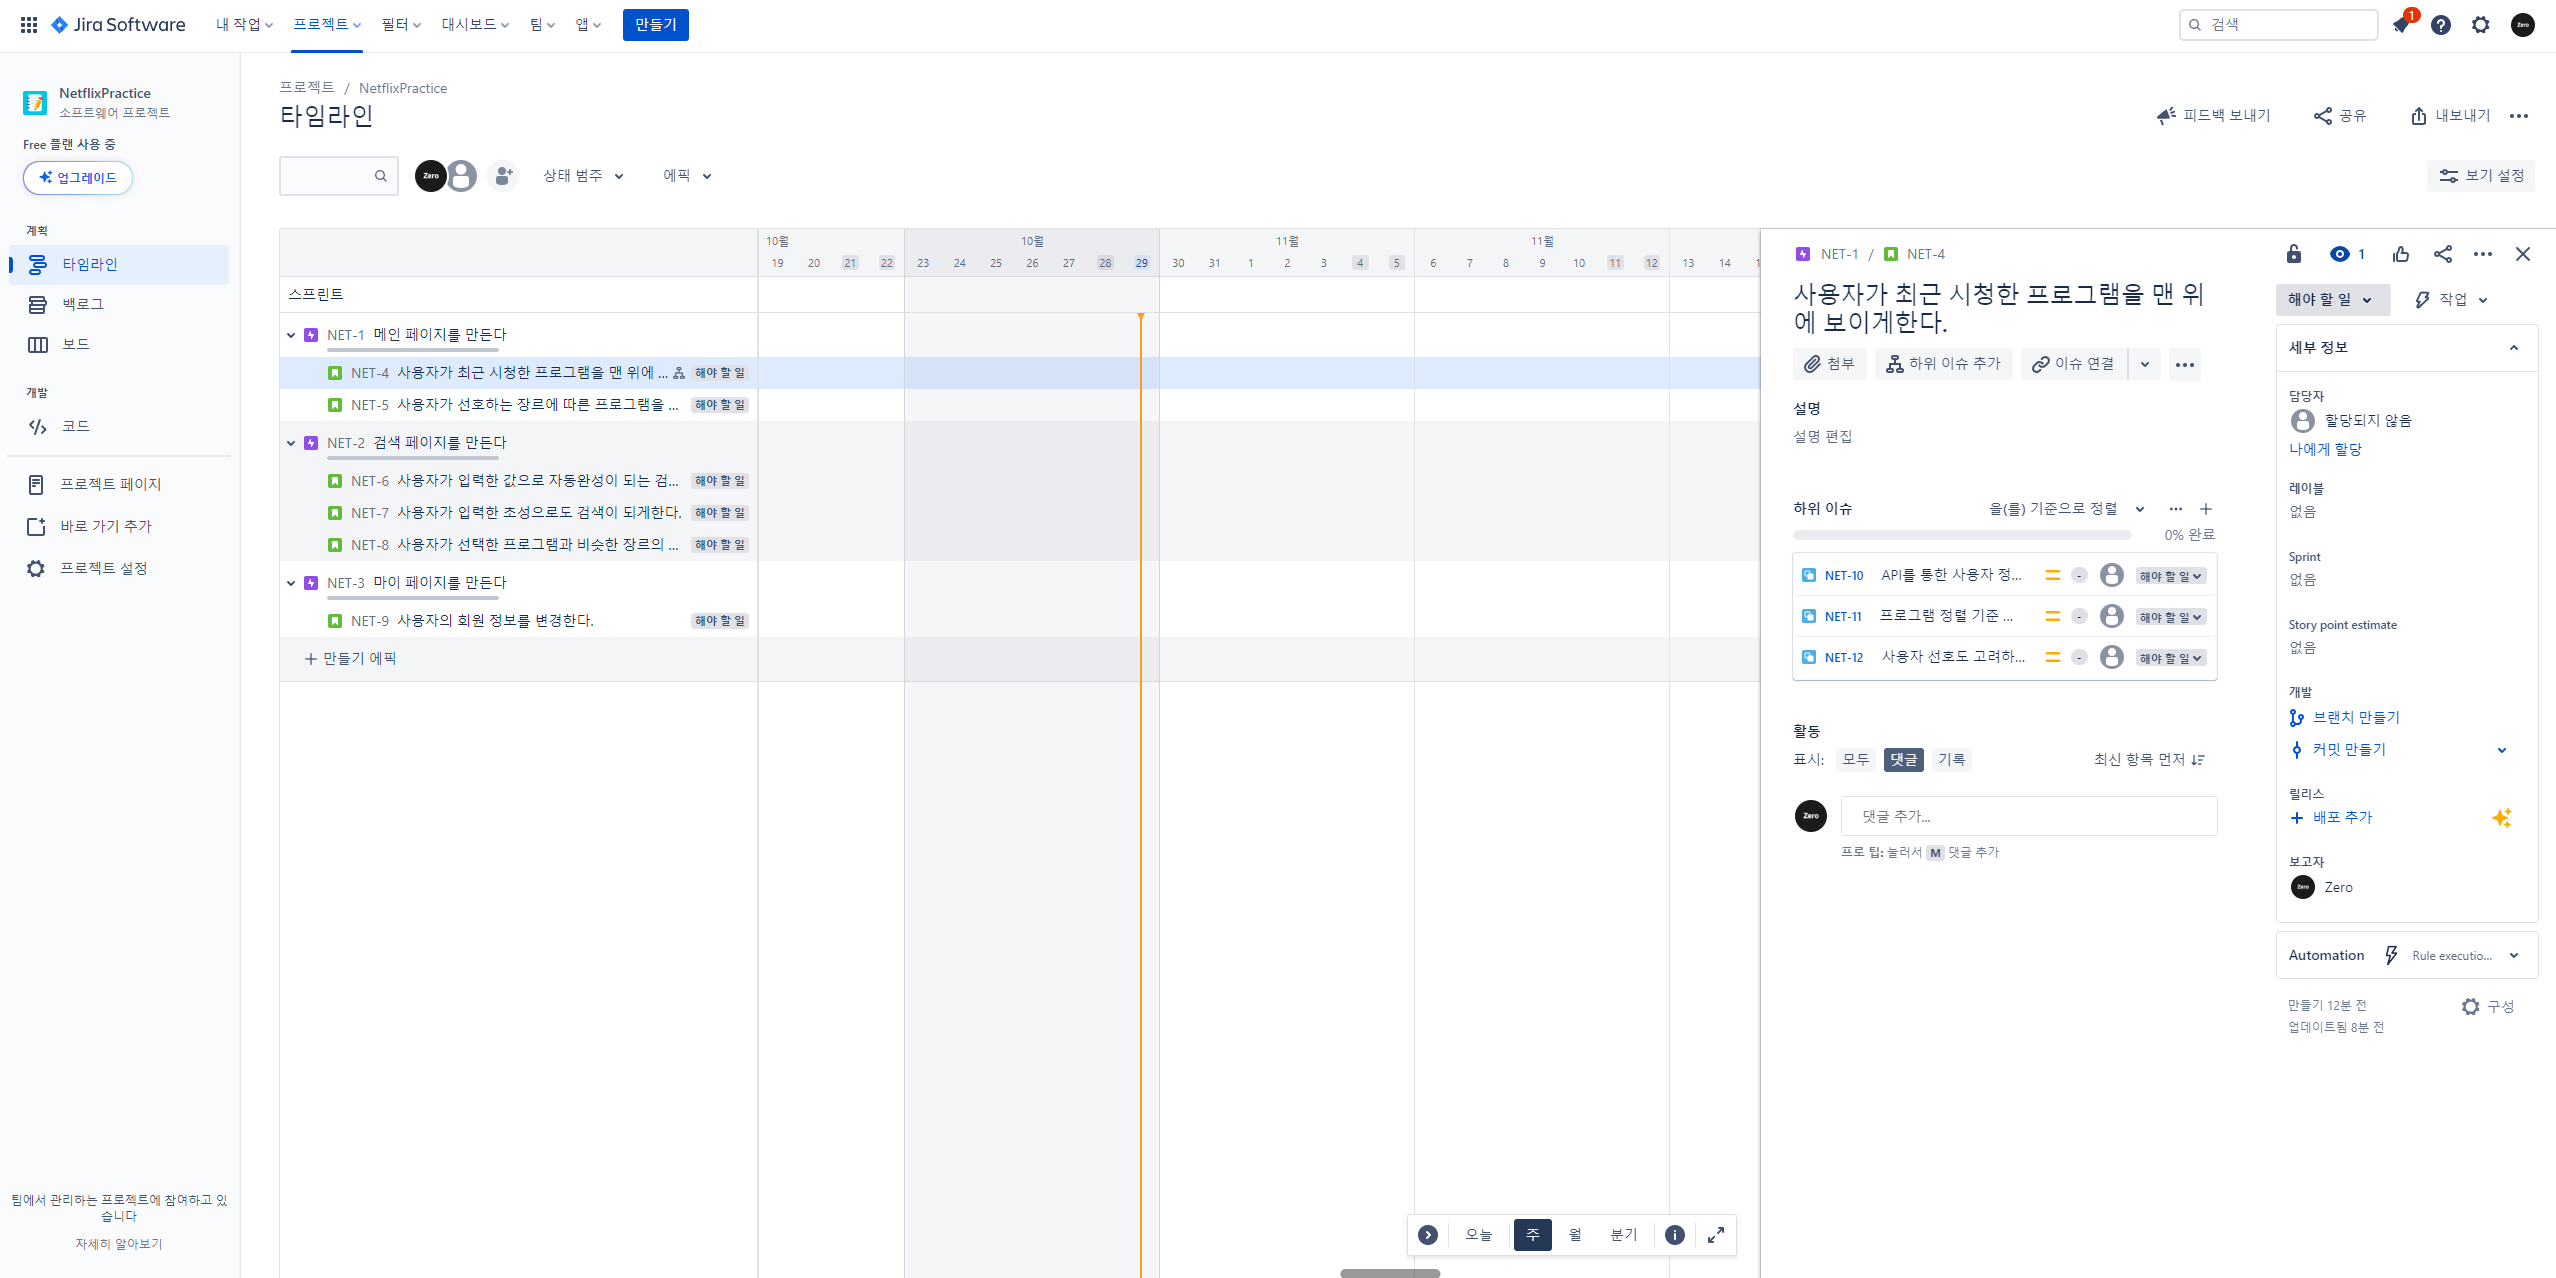Open 보기 설정 view settings

click(2481, 176)
